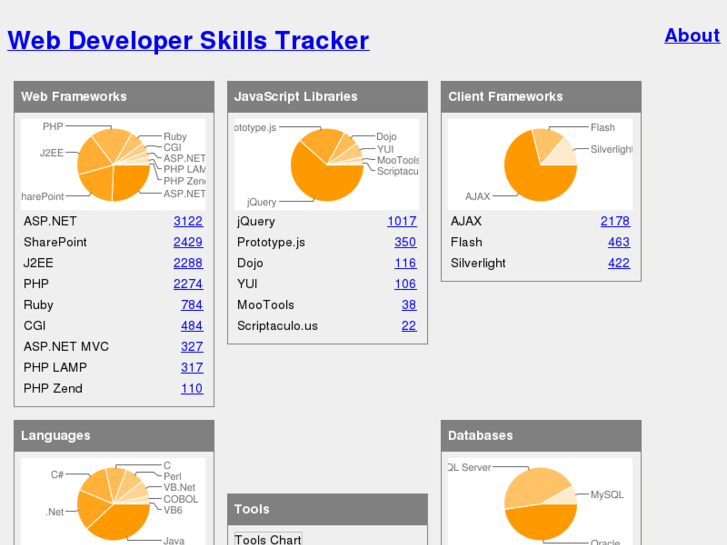Open the SharePoint count 2429 link
727x545 pixels.
click(188, 242)
